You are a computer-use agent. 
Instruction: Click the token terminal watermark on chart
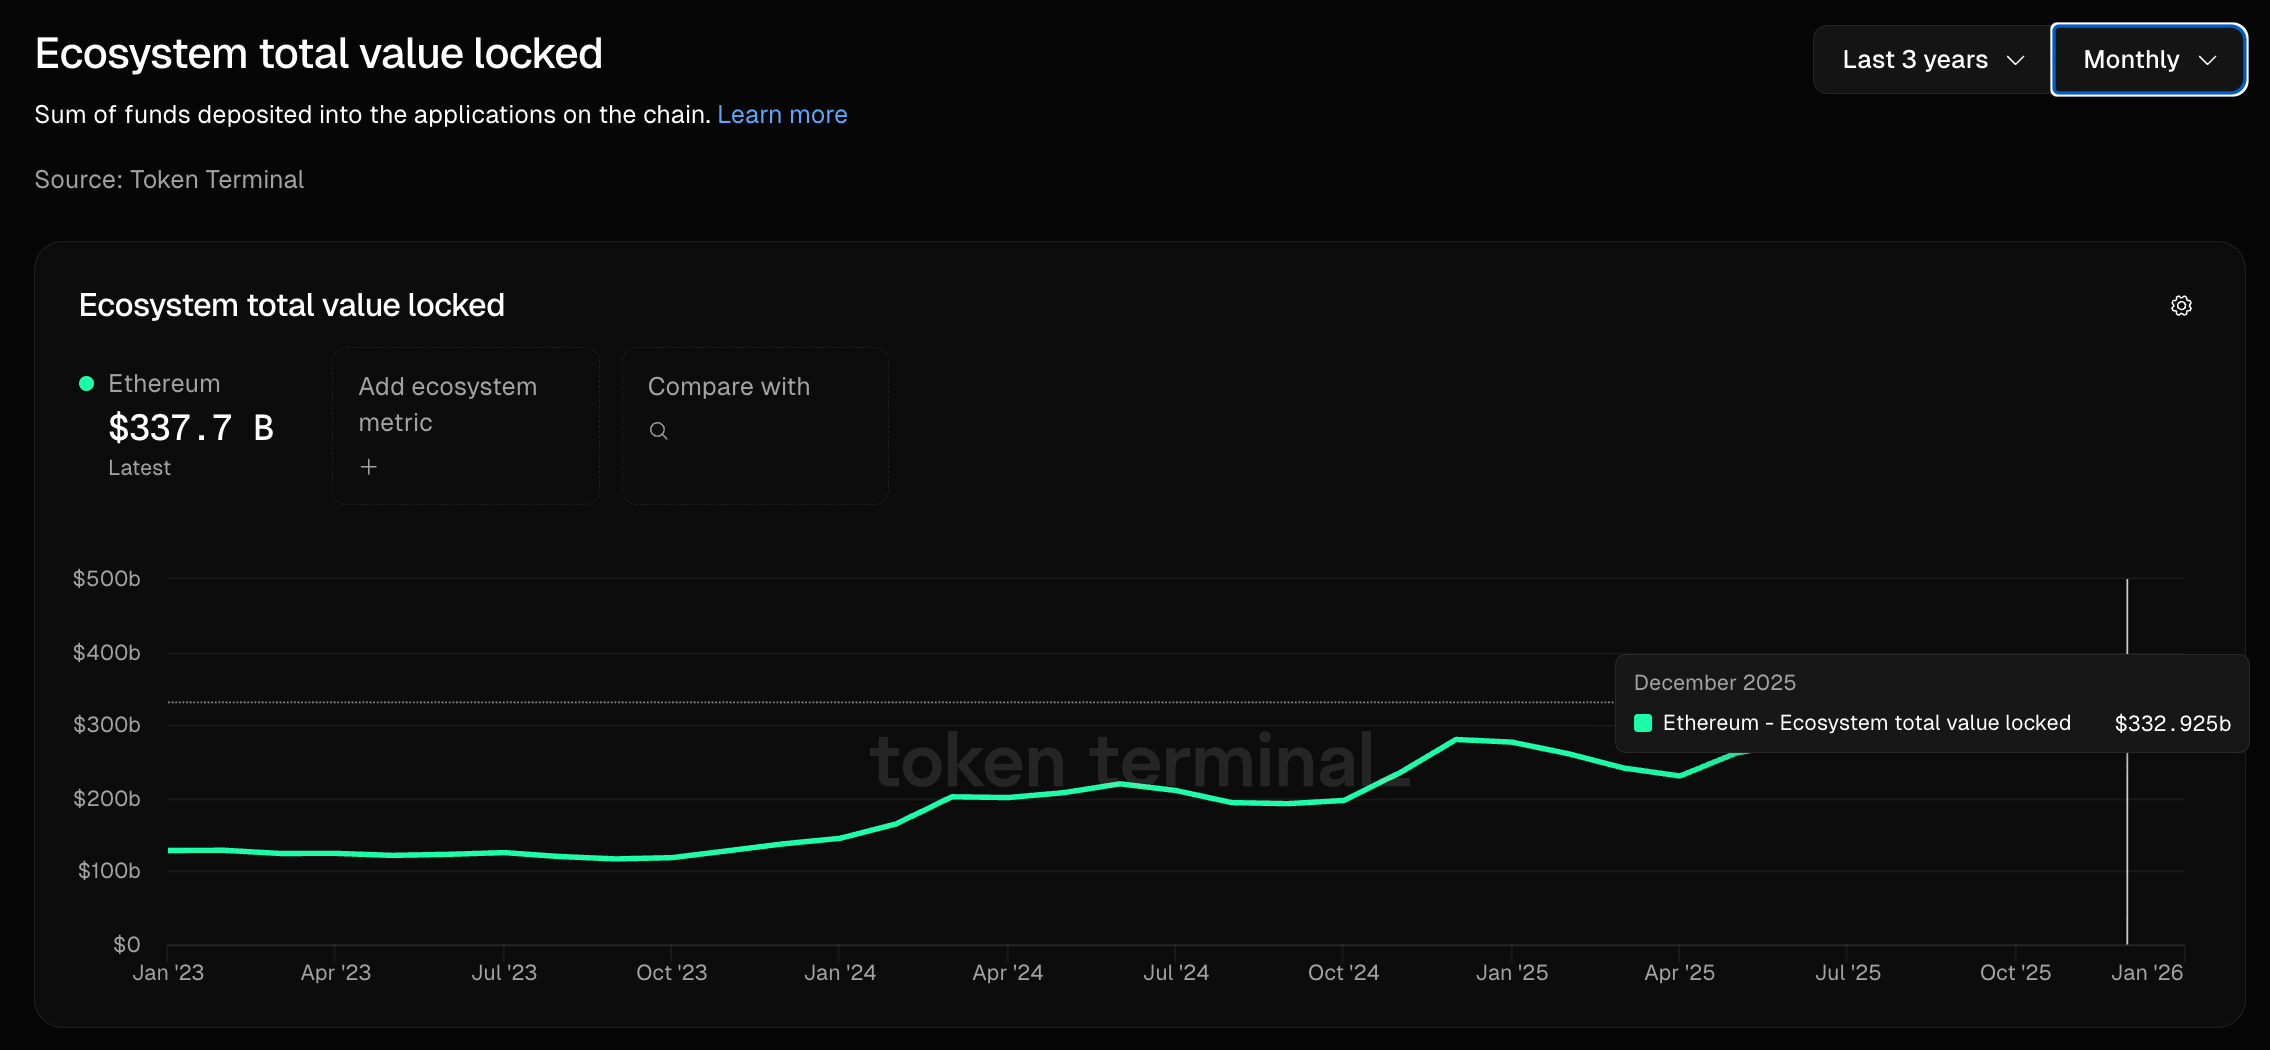[1140, 762]
